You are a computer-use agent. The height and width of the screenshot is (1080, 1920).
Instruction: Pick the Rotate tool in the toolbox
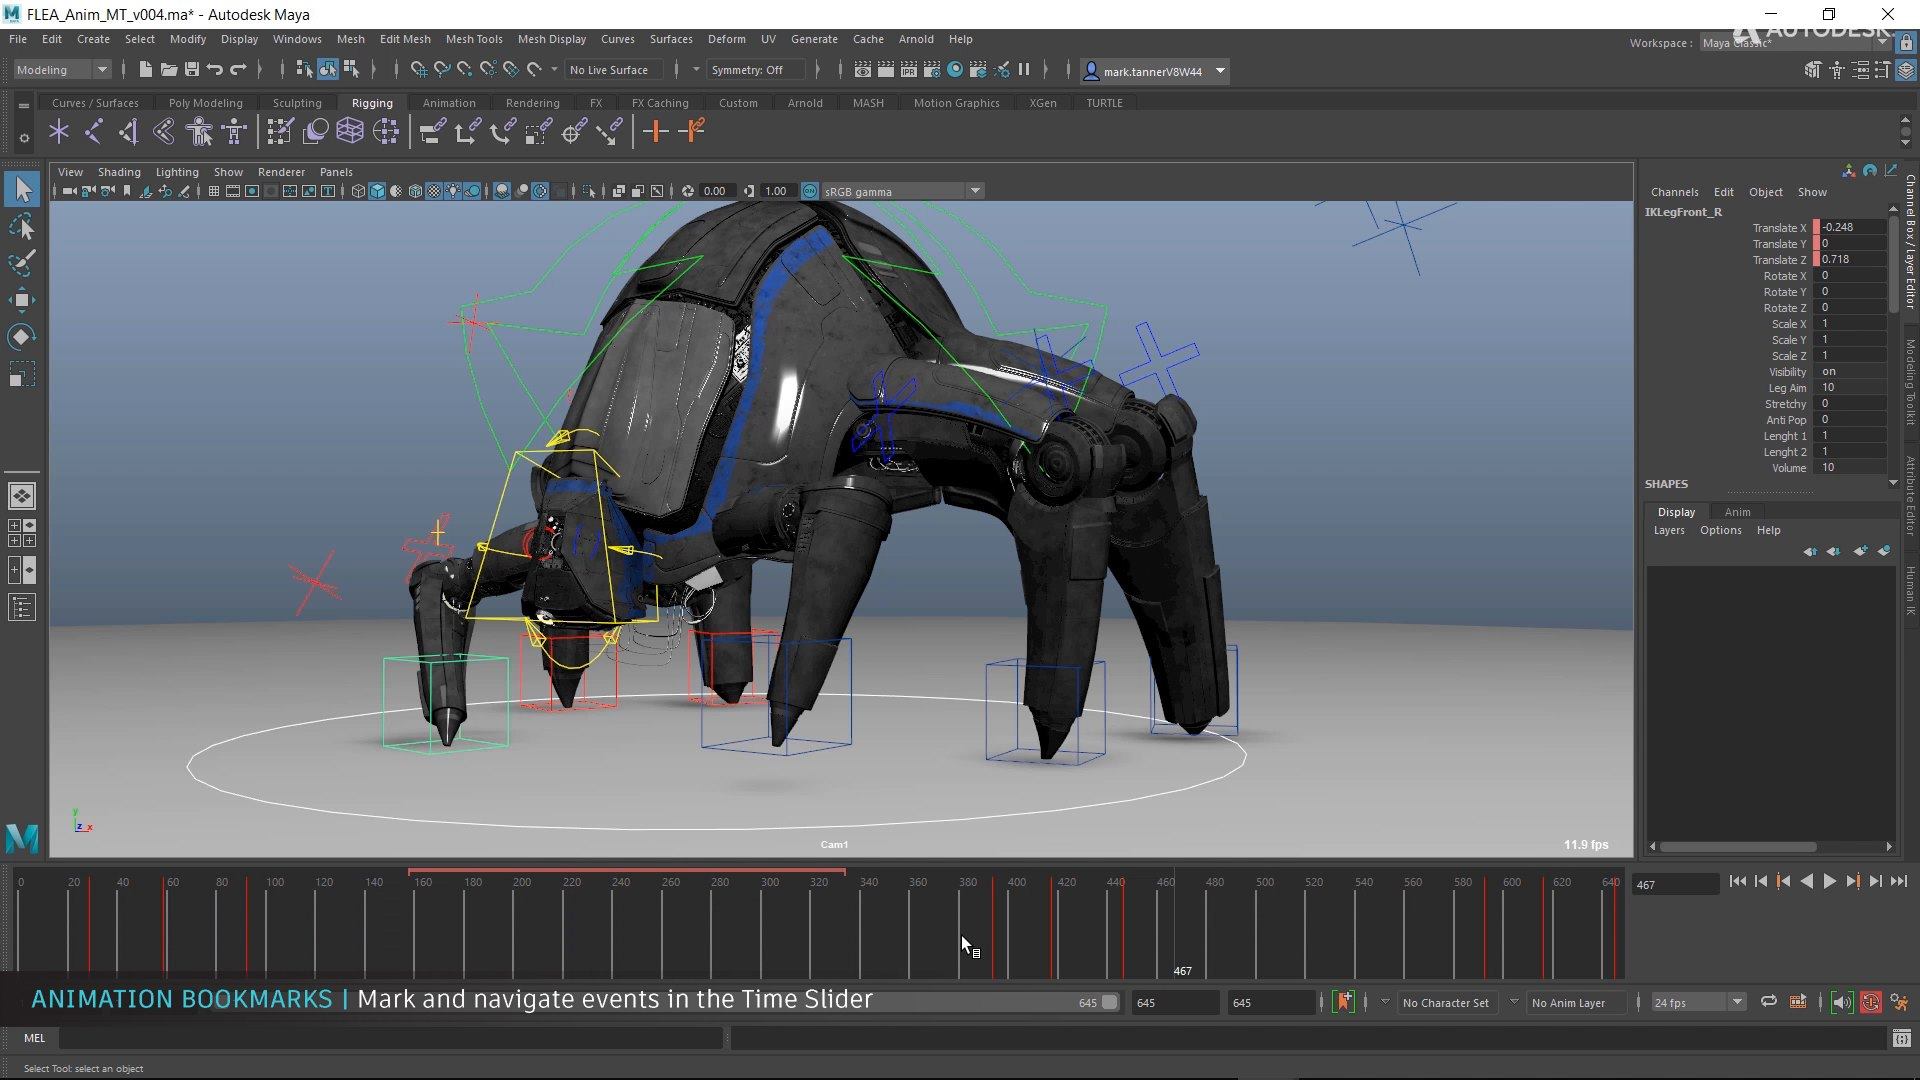point(22,337)
